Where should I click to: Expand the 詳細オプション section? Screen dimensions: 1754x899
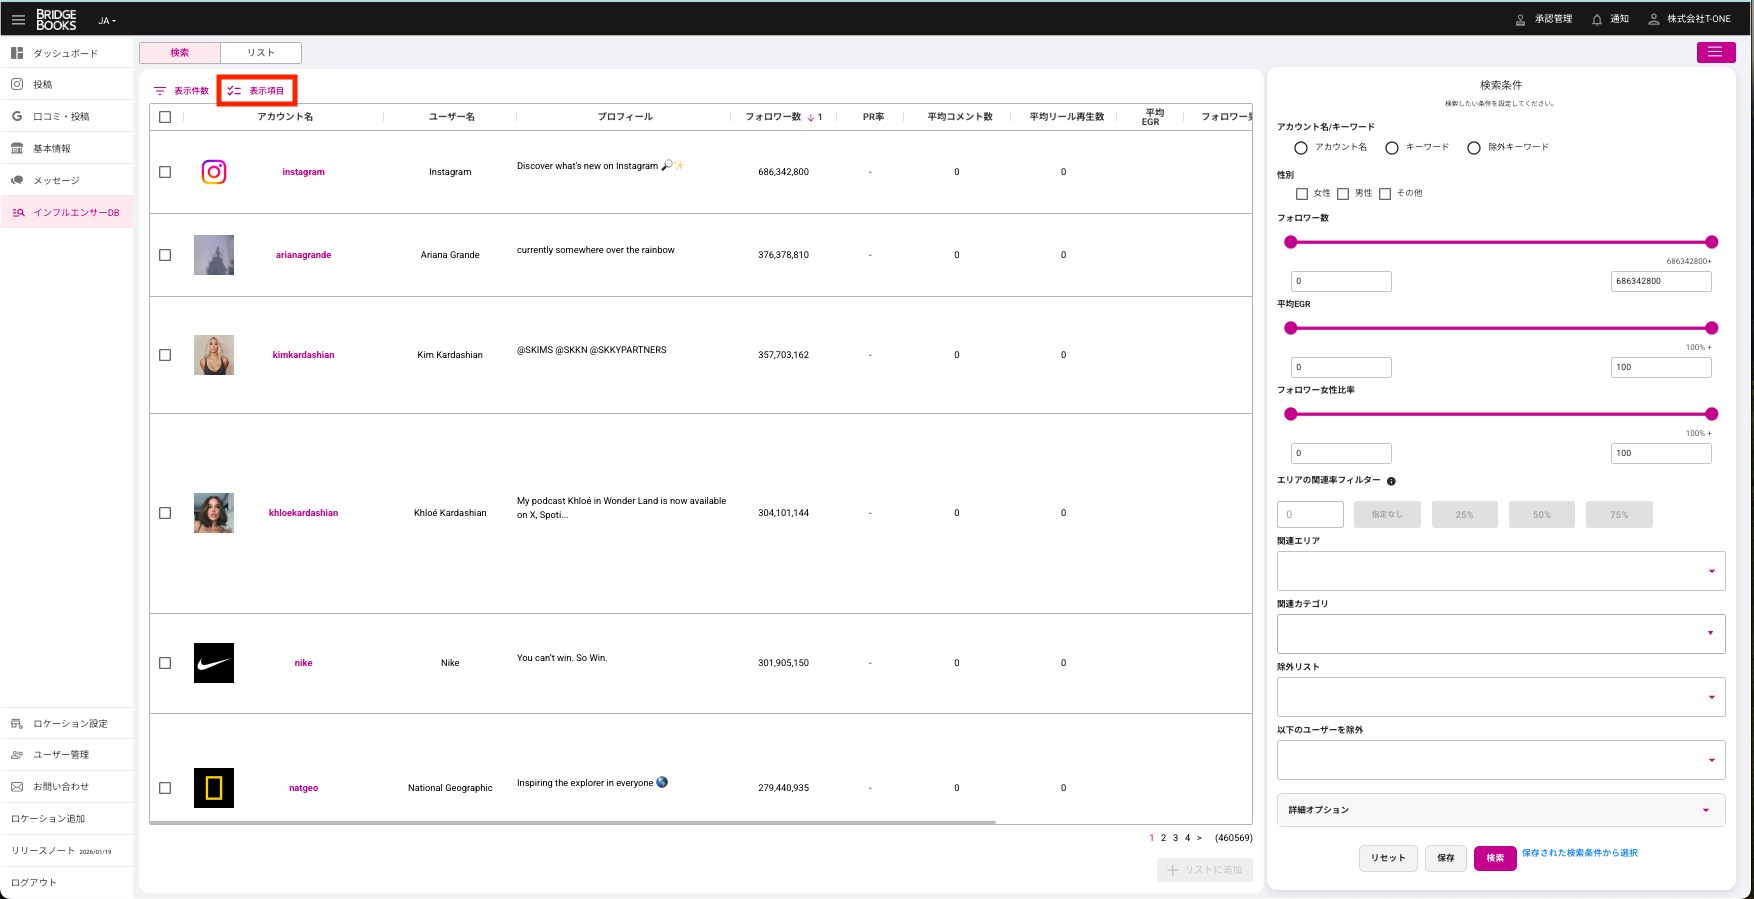(1500, 810)
